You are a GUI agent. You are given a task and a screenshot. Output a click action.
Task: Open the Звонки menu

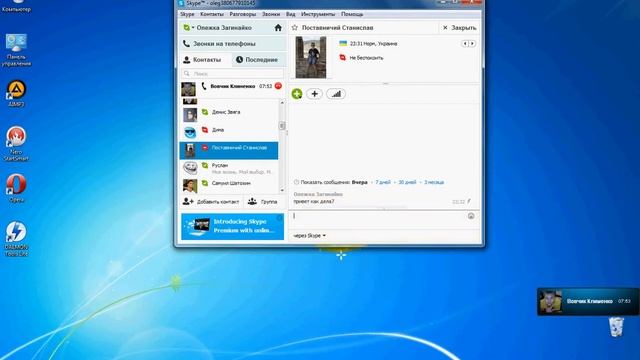pos(271,14)
